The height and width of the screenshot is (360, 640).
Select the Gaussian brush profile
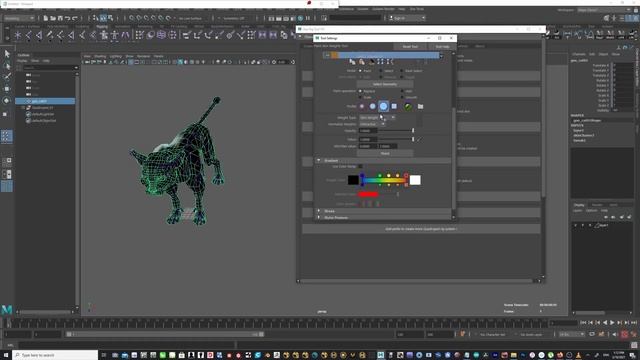362,106
